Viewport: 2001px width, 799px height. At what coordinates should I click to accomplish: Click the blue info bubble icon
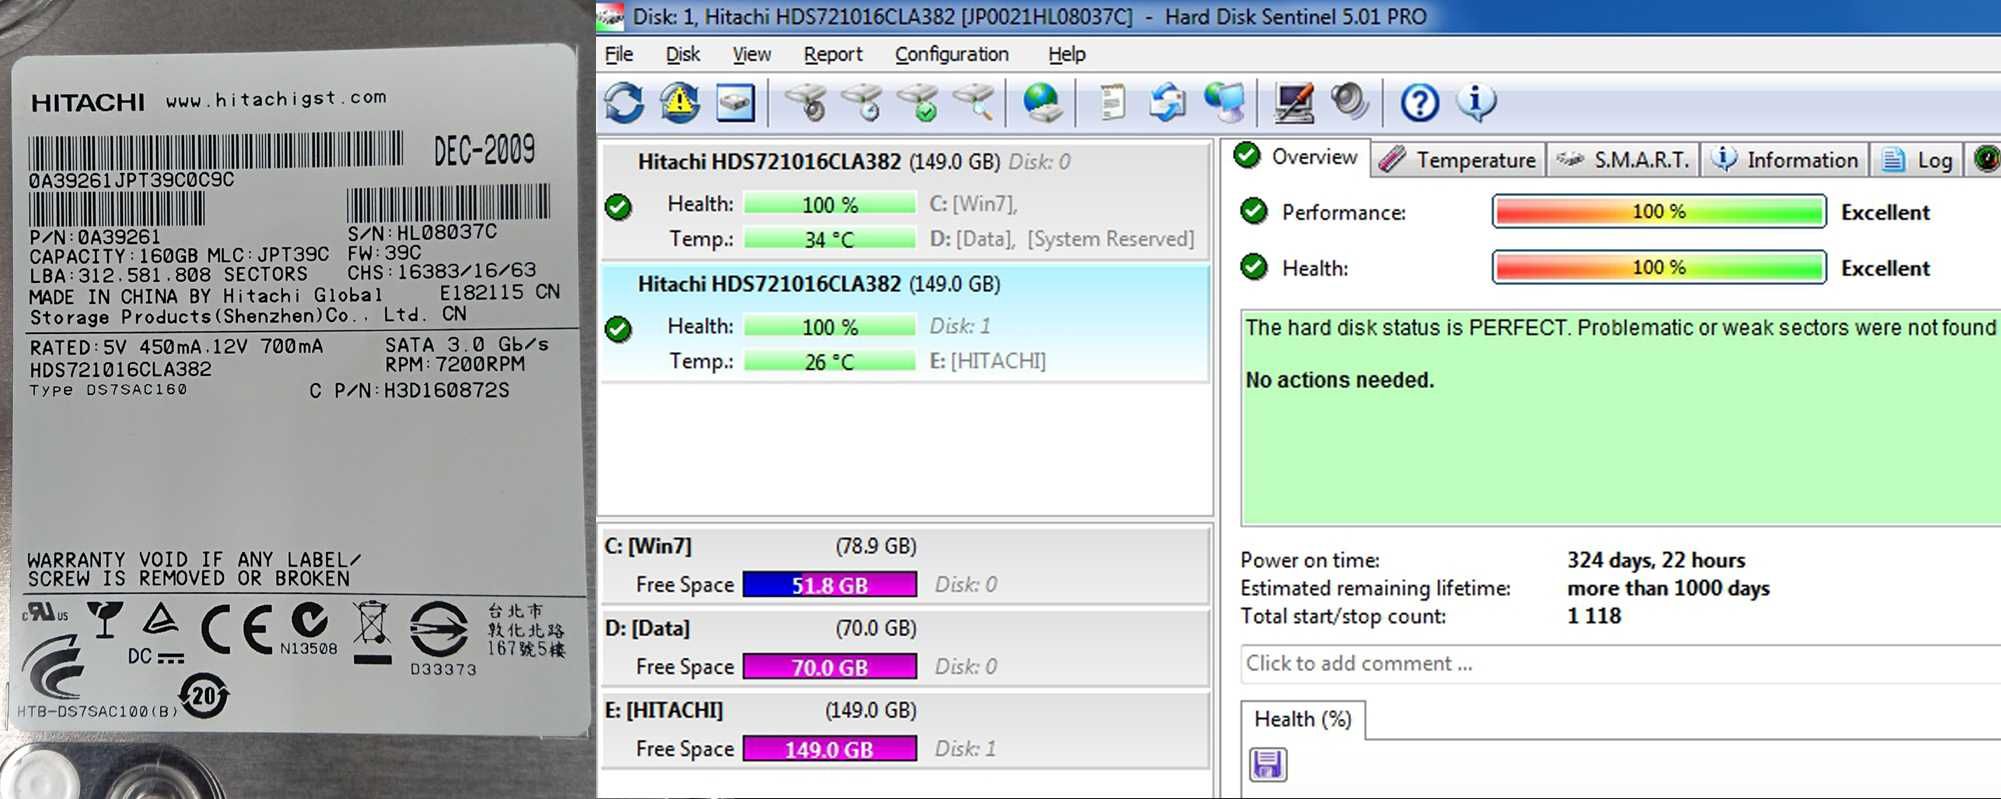[x=1476, y=102]
